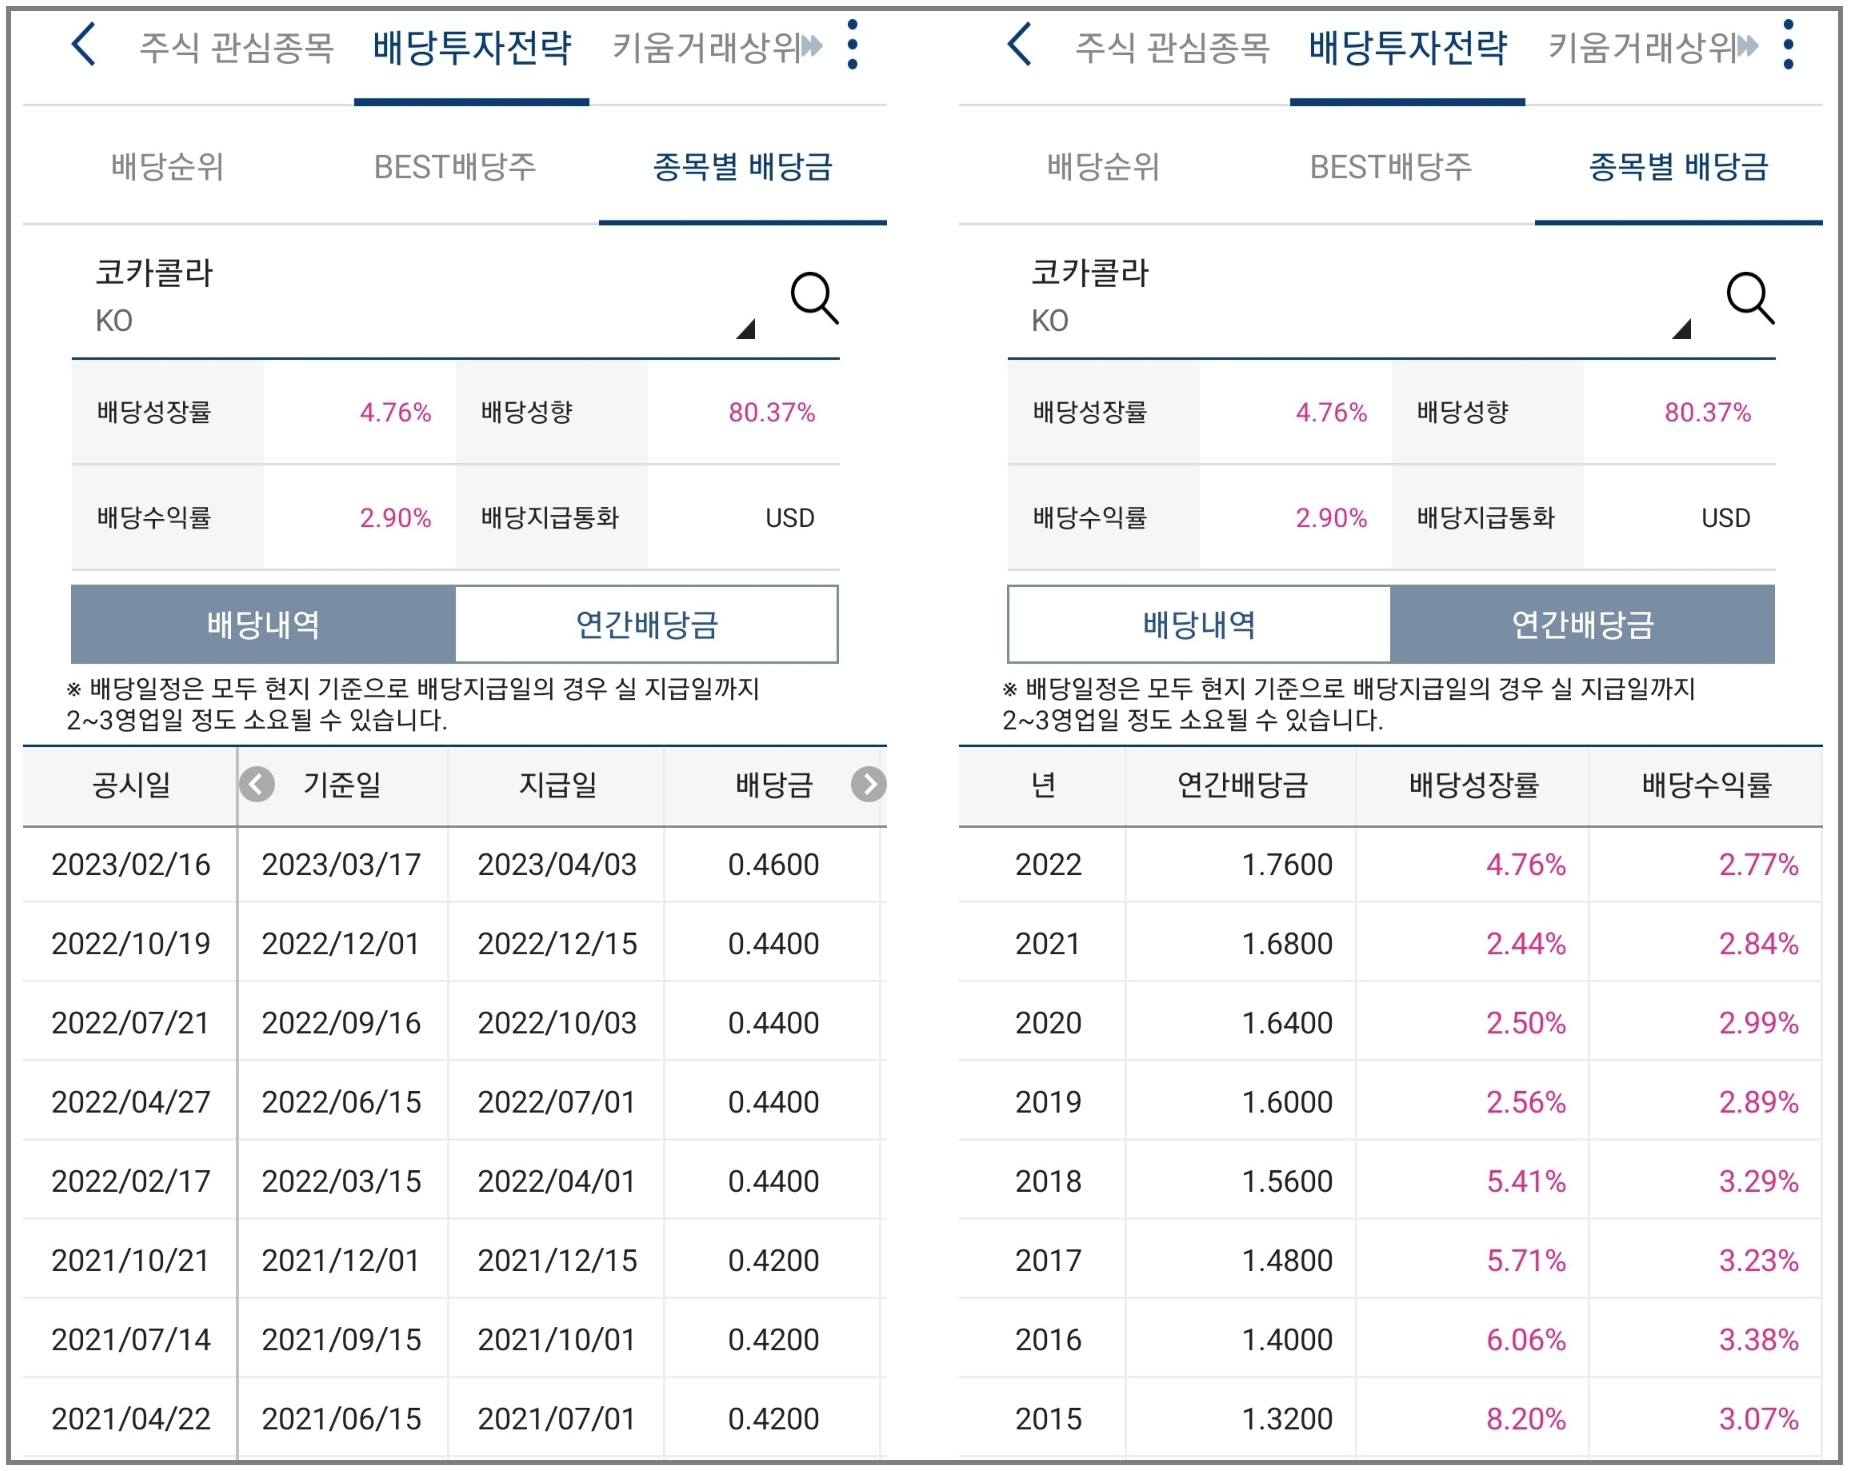
Task: Tap the 공시일 column header
Action: 131,785
